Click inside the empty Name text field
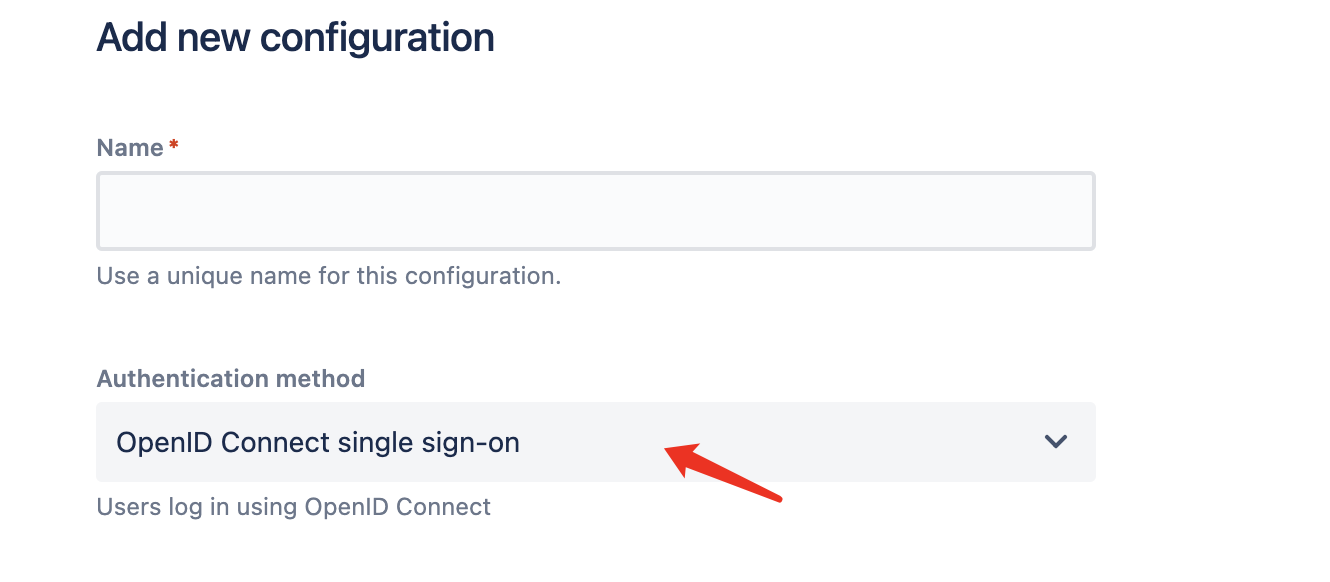 (x=596, y=210)
